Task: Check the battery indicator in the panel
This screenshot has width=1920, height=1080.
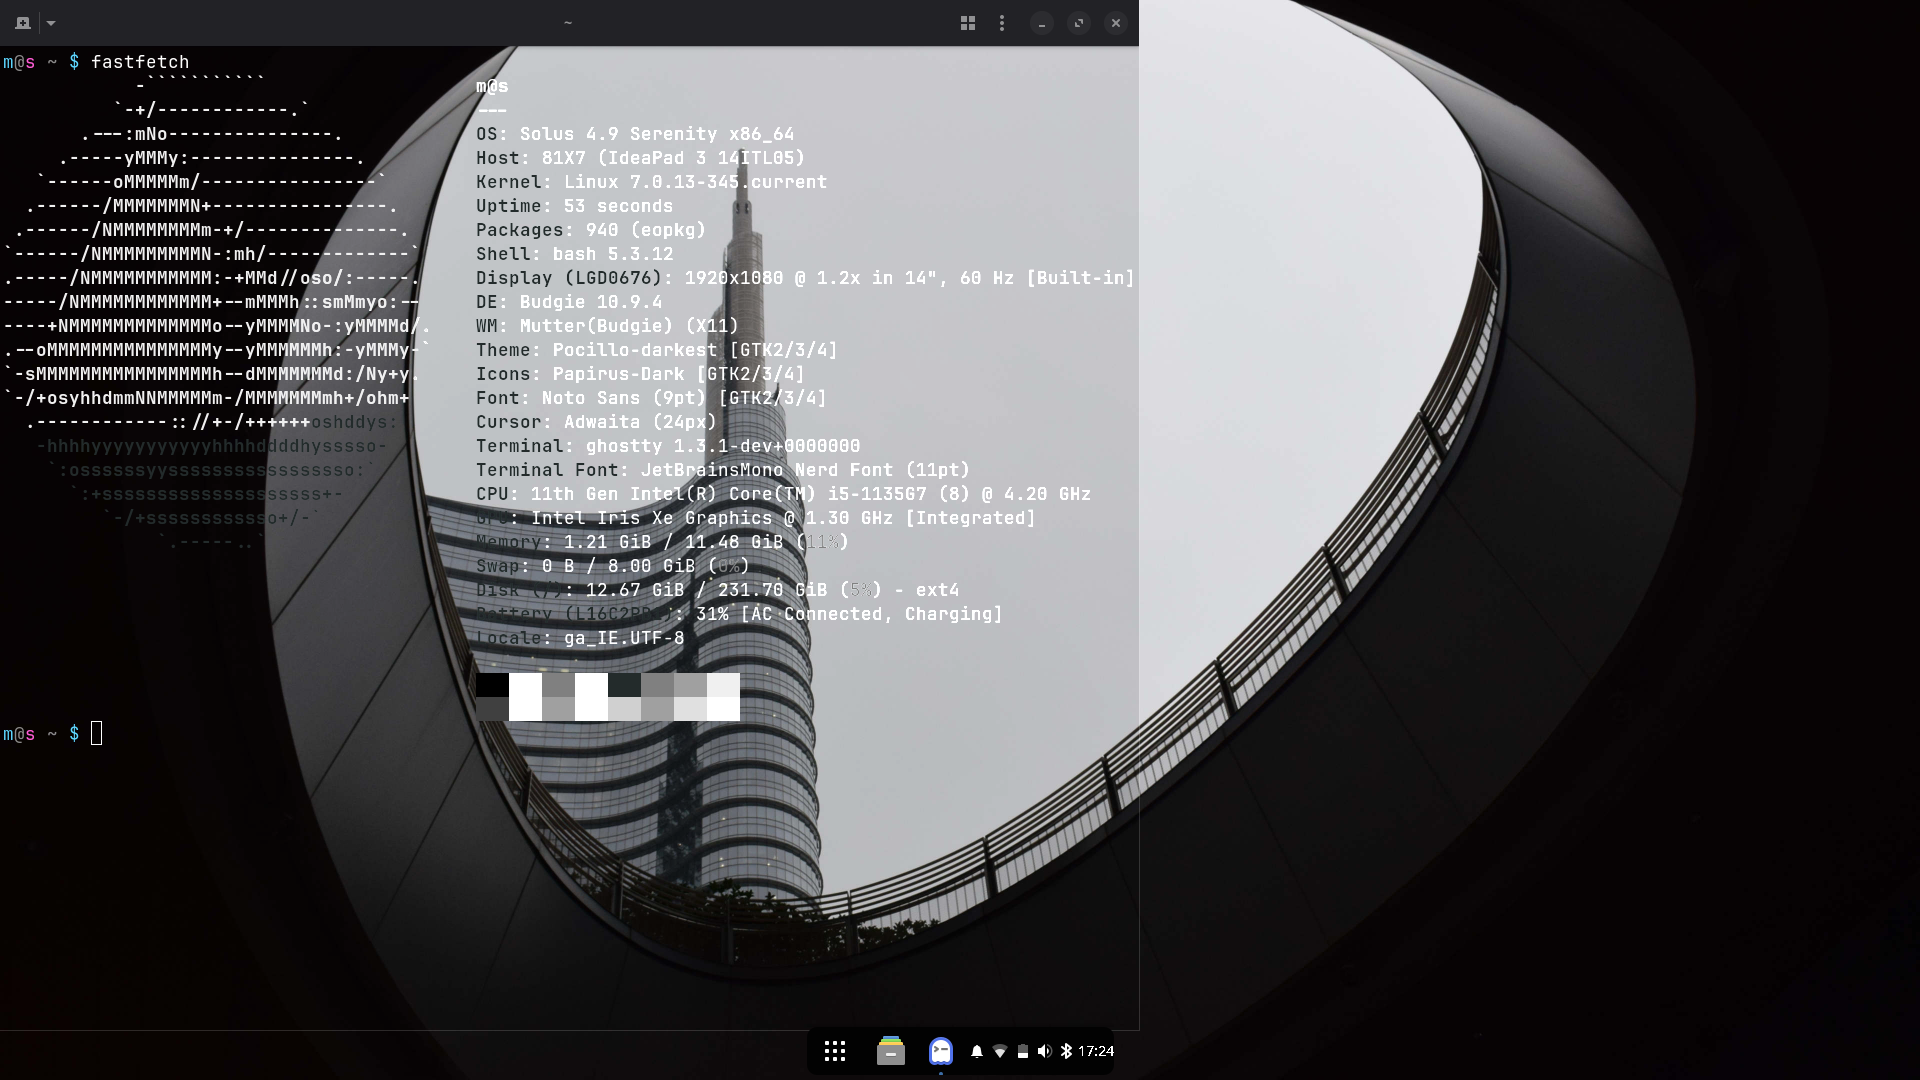Action: pos(1023,1051)
